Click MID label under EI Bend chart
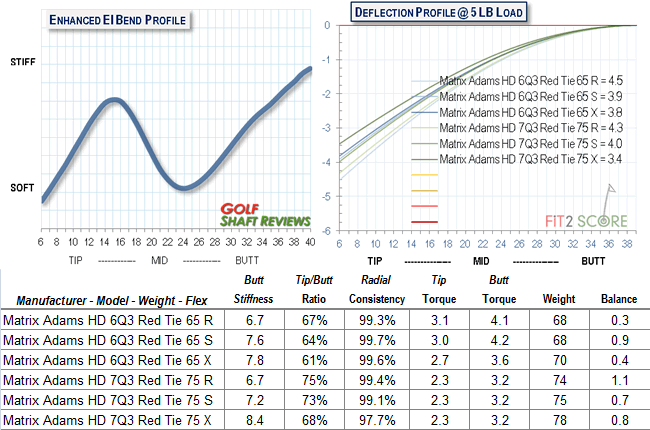The height and width of the screenshot is (430, 650). 160,260
